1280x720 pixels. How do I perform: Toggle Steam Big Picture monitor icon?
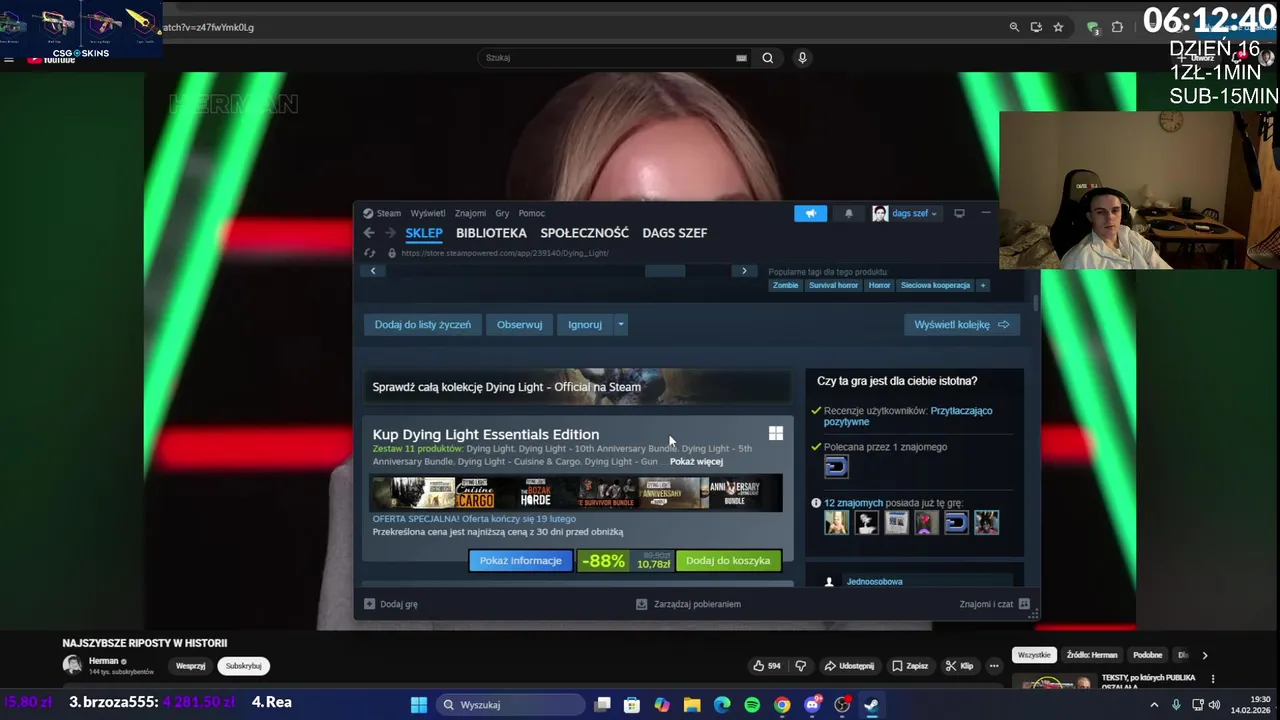coord(959,213)
